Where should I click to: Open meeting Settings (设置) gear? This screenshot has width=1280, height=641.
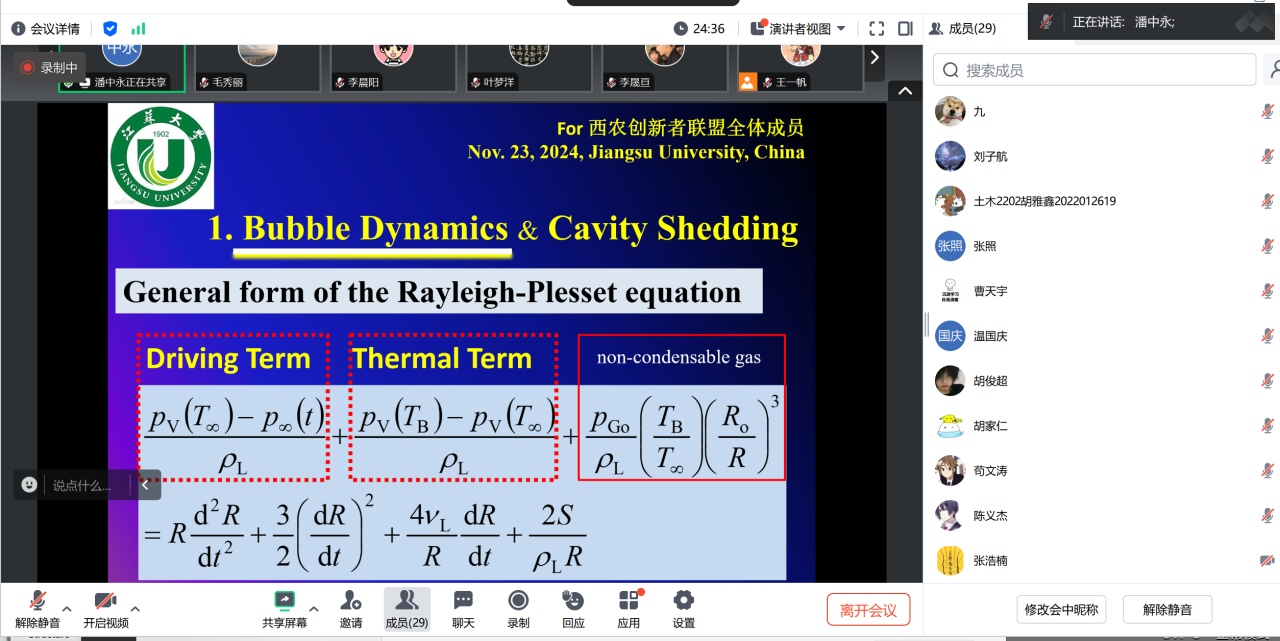683,600
